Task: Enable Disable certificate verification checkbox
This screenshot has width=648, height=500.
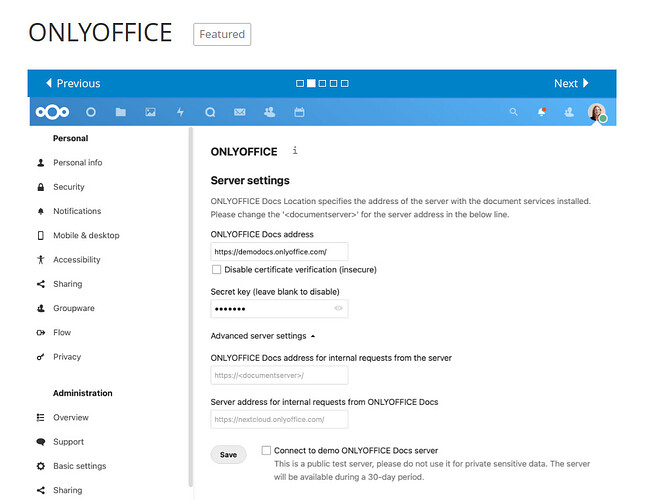Action: 216,269
